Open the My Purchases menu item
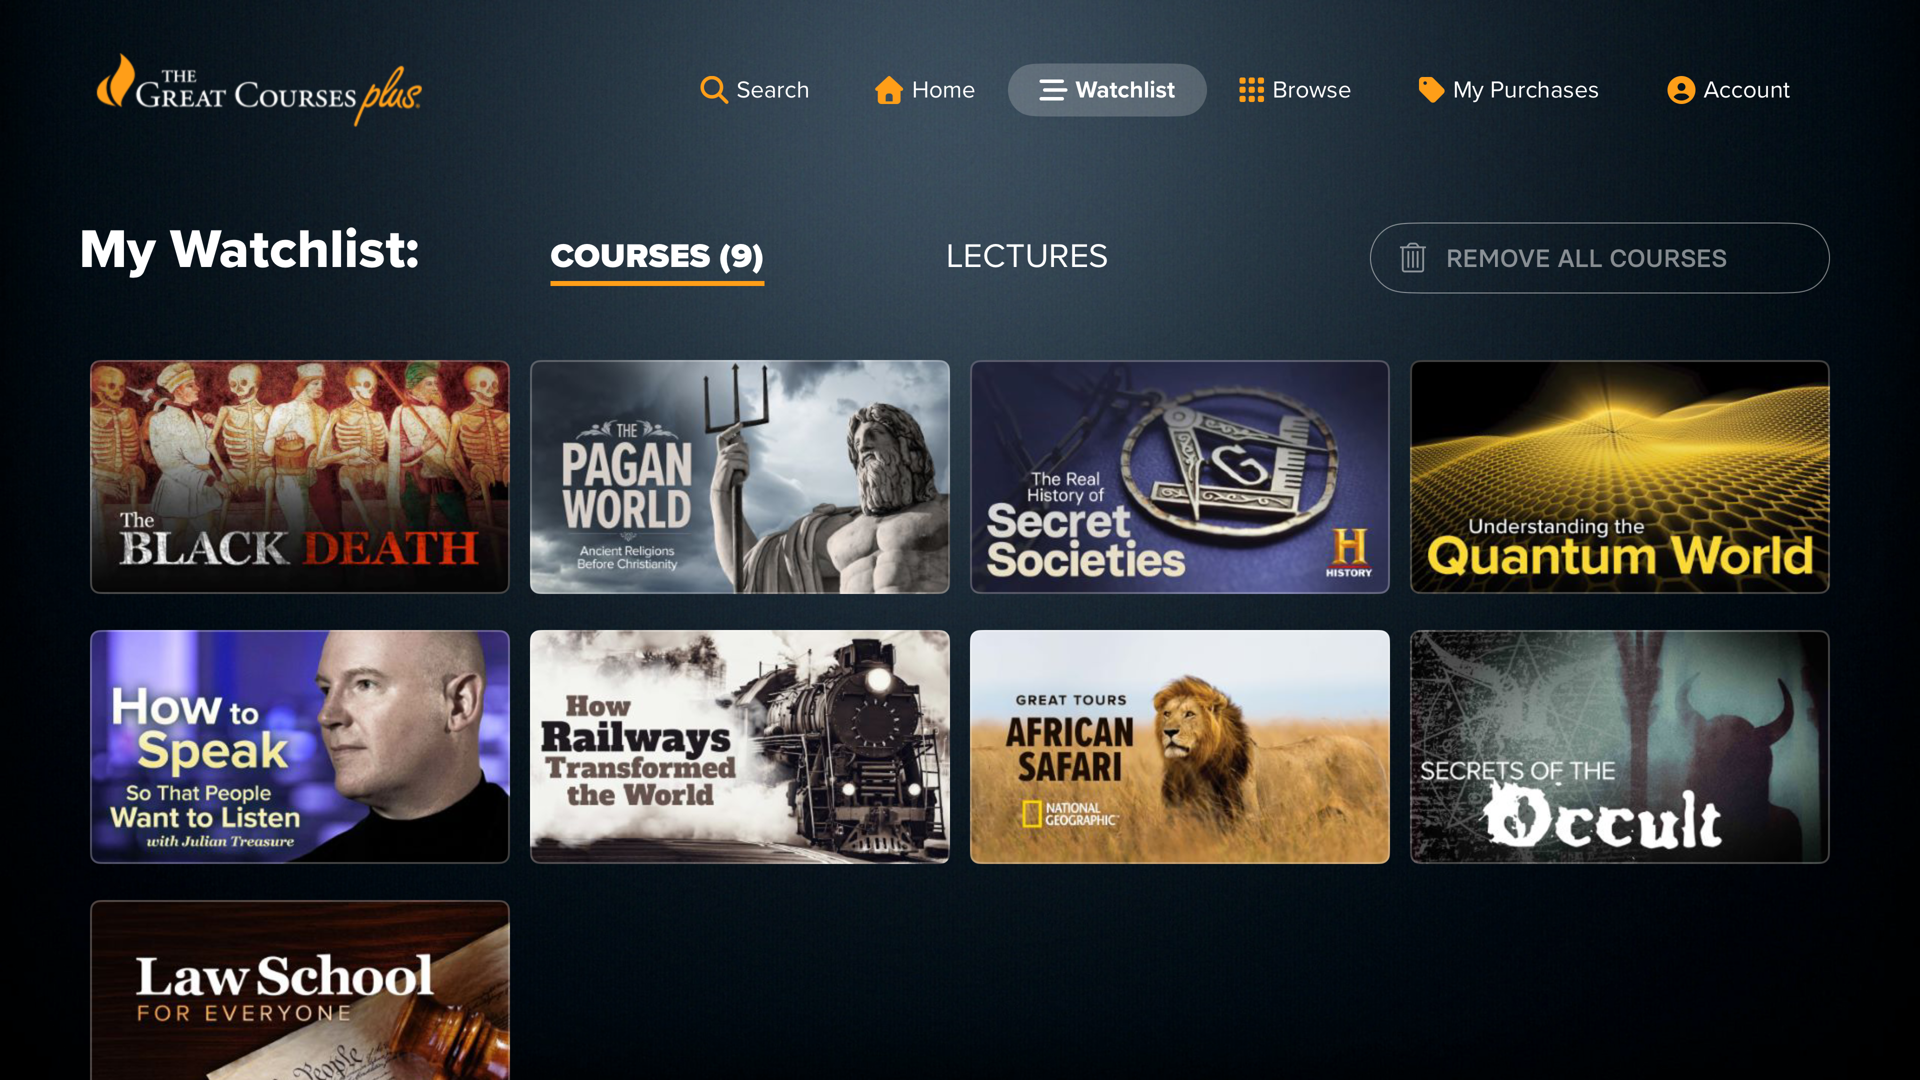 [1508, 90]
